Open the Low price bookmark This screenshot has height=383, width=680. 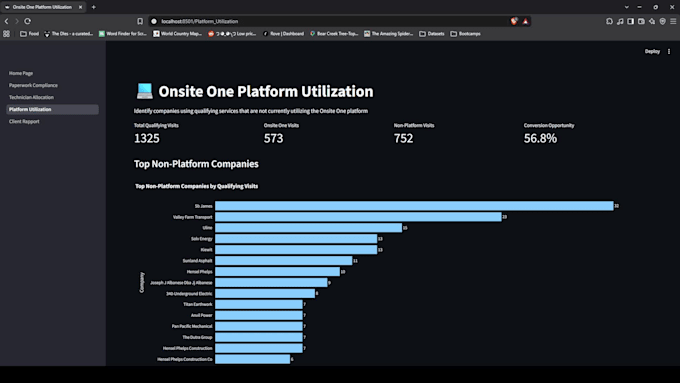(x=232, y=34)
